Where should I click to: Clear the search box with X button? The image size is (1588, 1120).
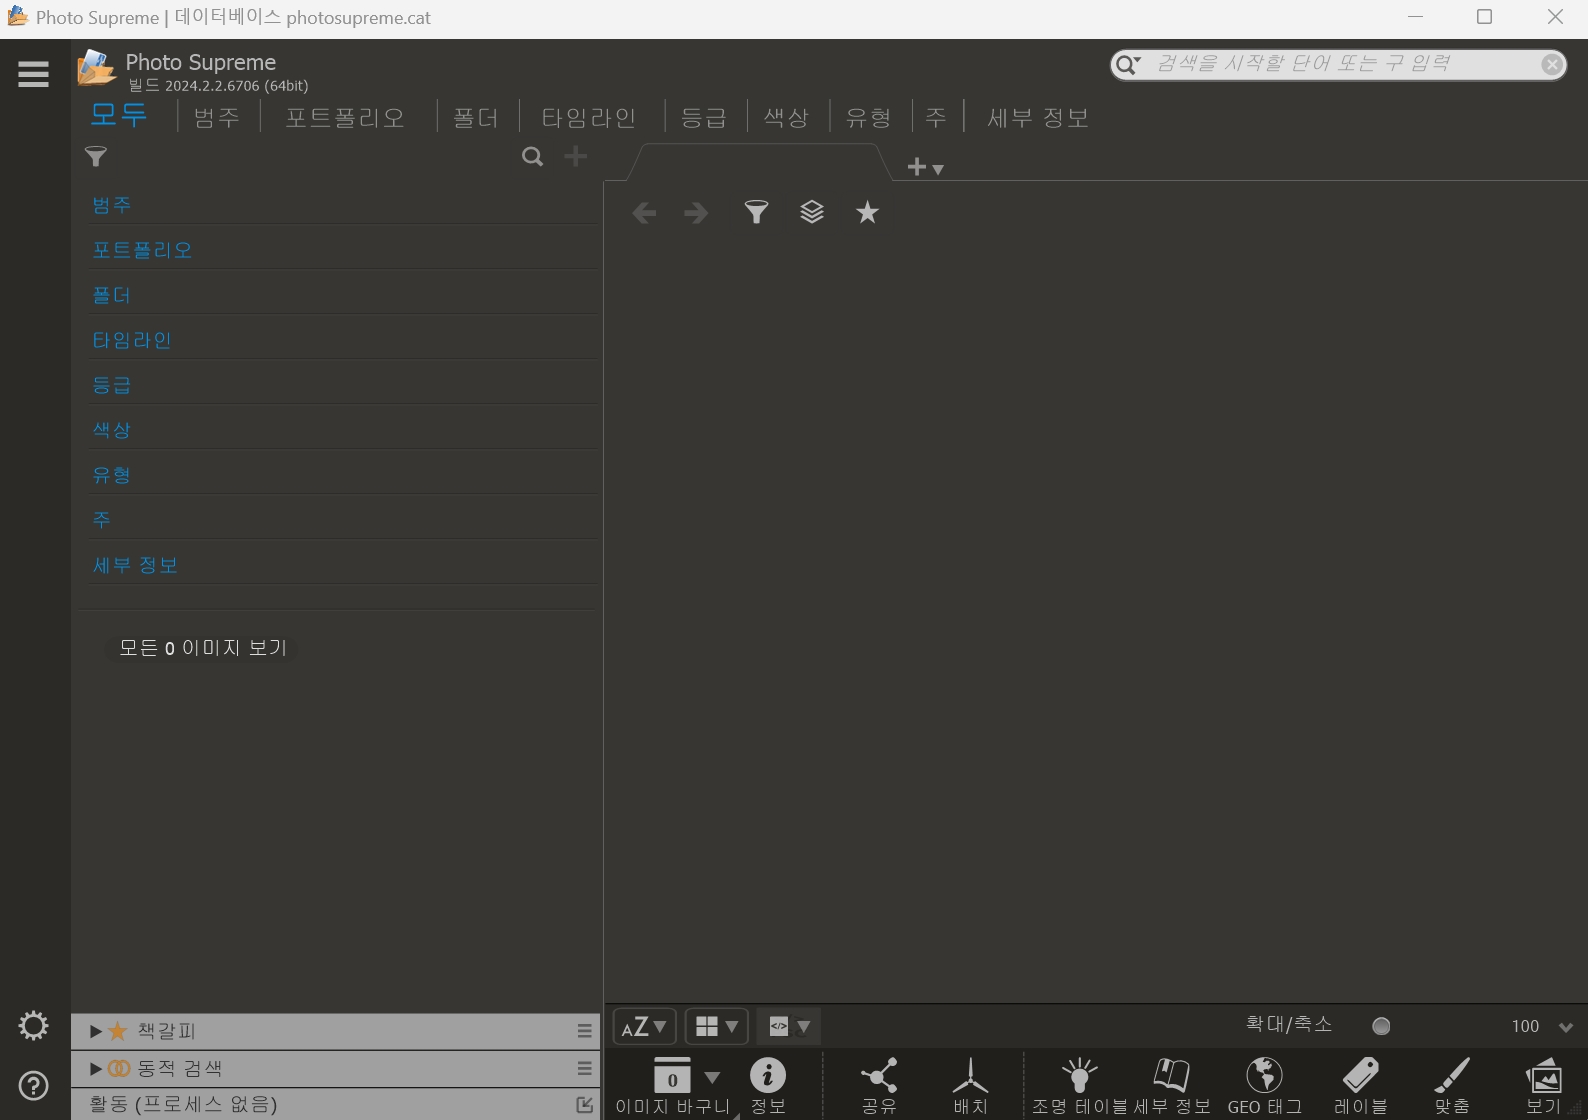point(1552,65)
